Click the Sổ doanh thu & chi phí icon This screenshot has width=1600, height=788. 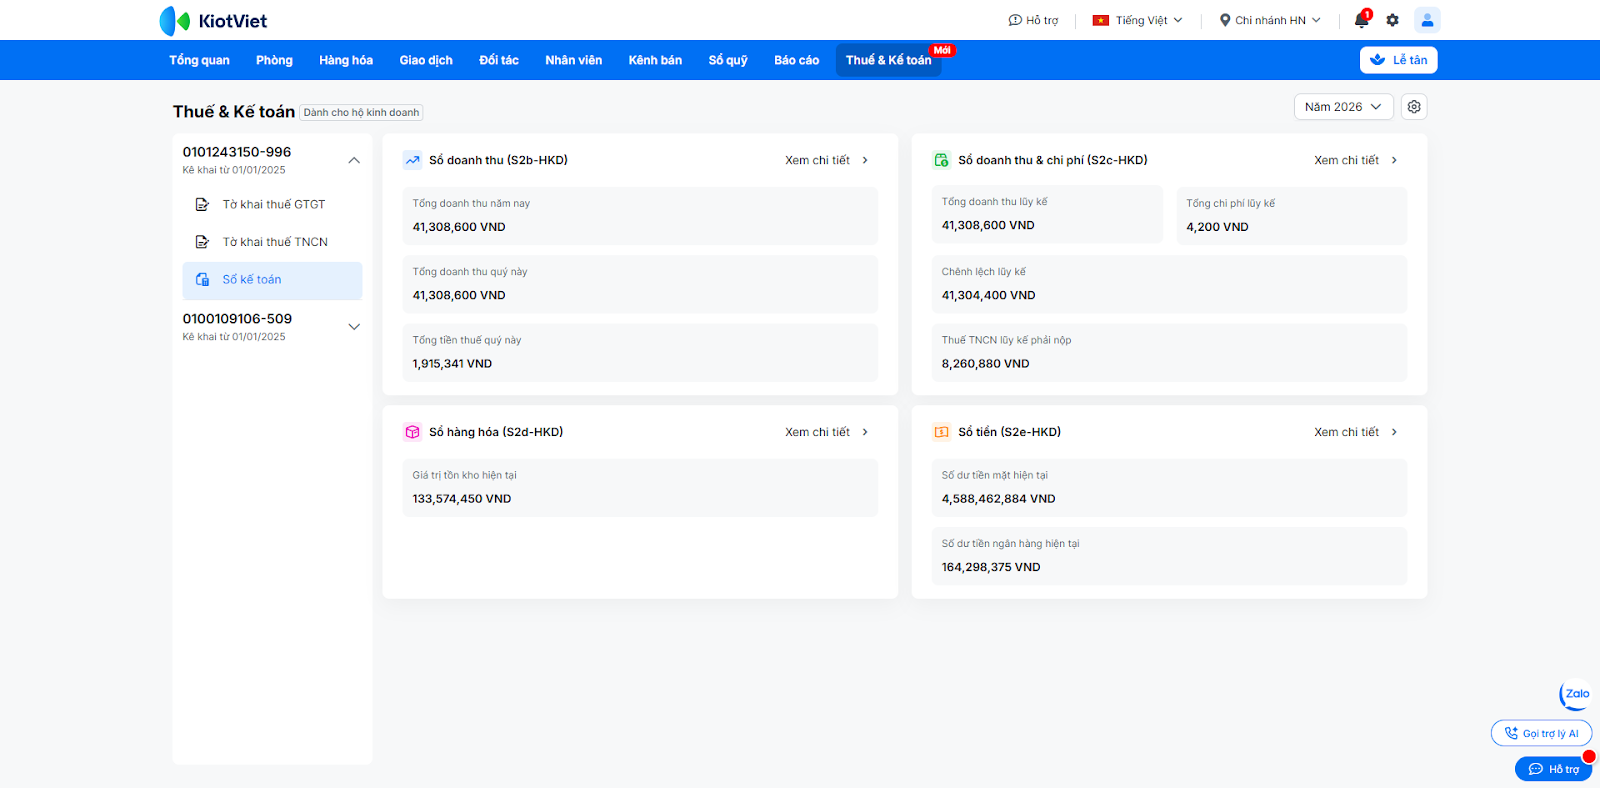tap(941, 160)
